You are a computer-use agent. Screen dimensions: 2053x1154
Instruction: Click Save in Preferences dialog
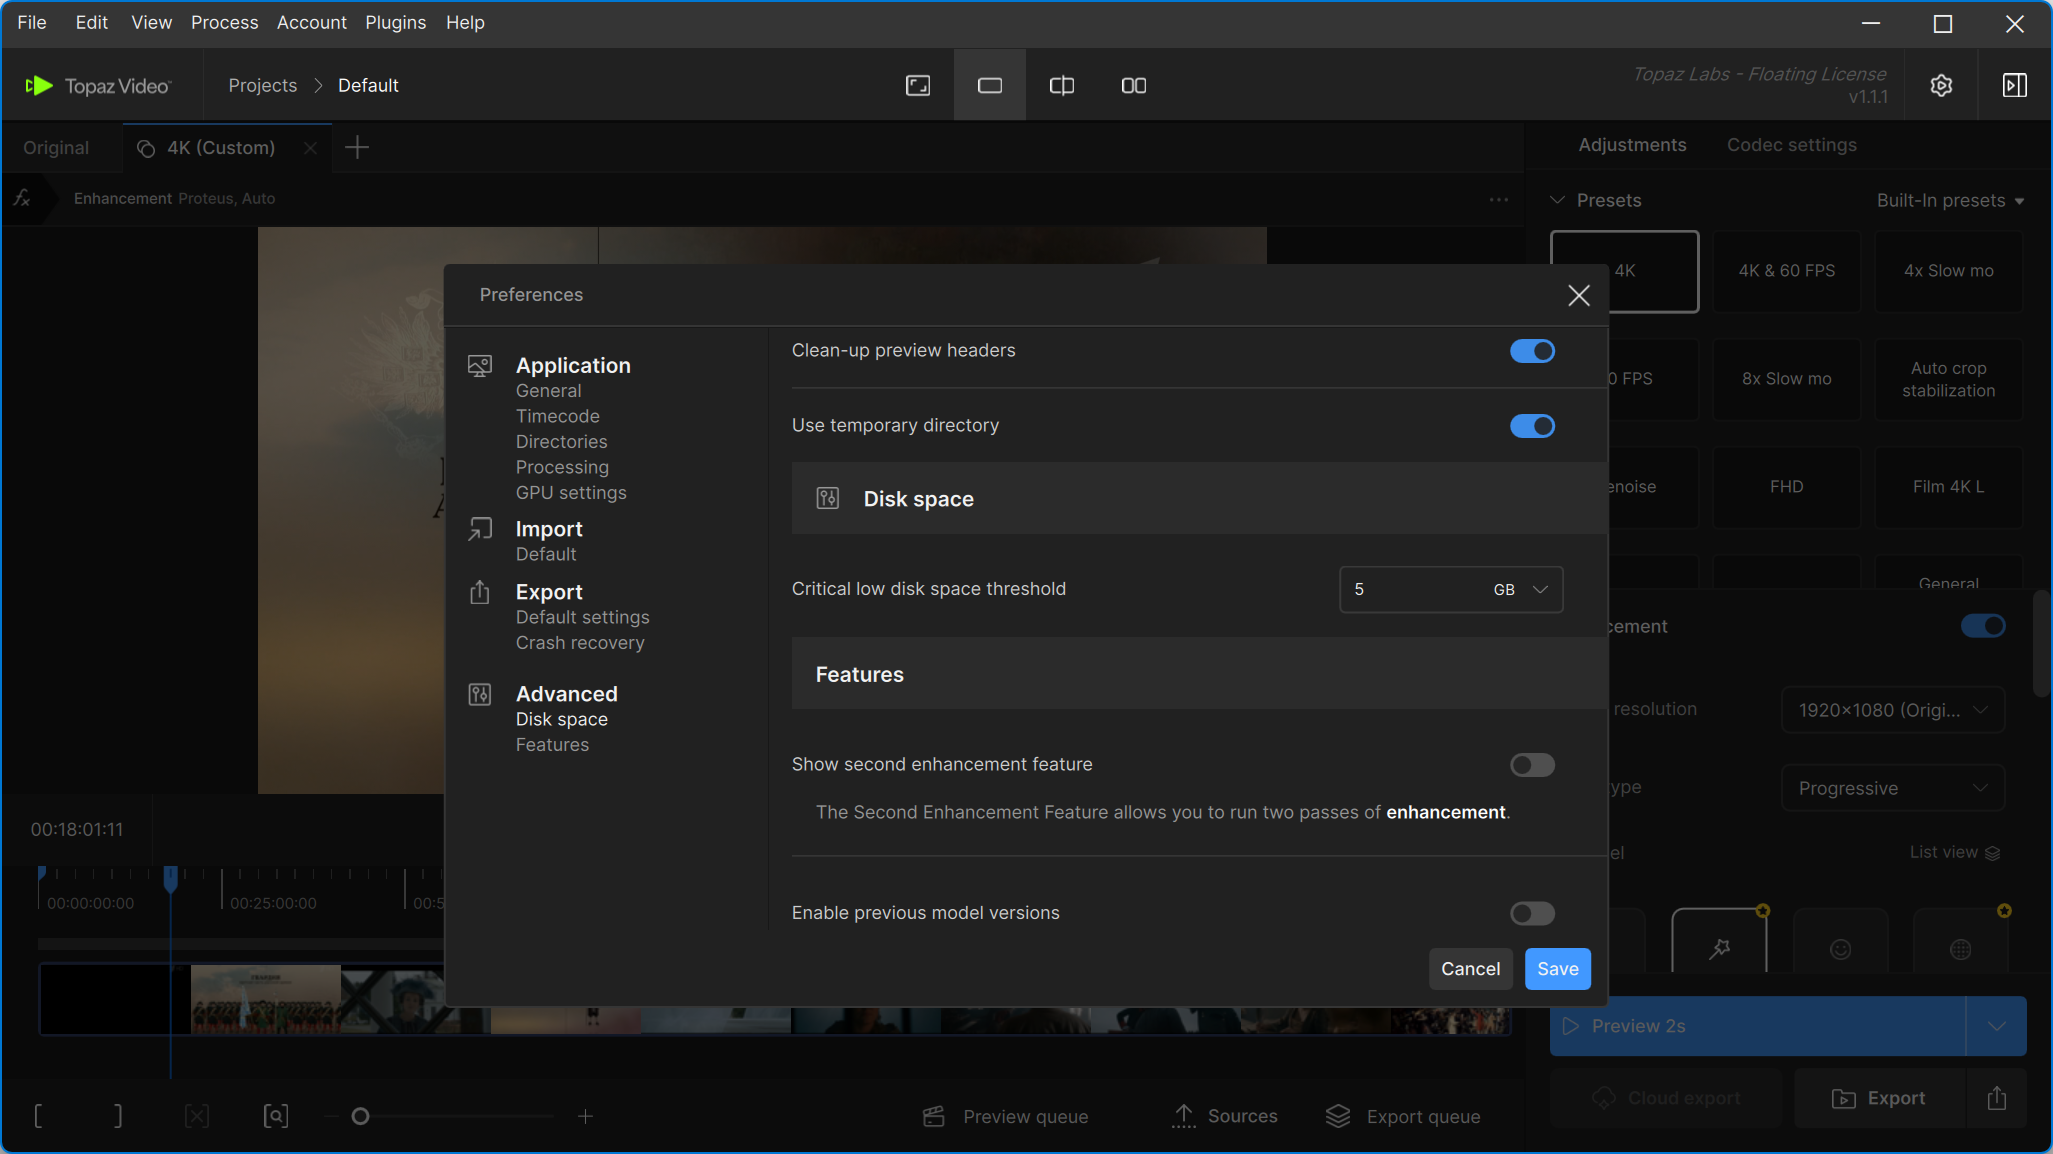coord(1557,969)
